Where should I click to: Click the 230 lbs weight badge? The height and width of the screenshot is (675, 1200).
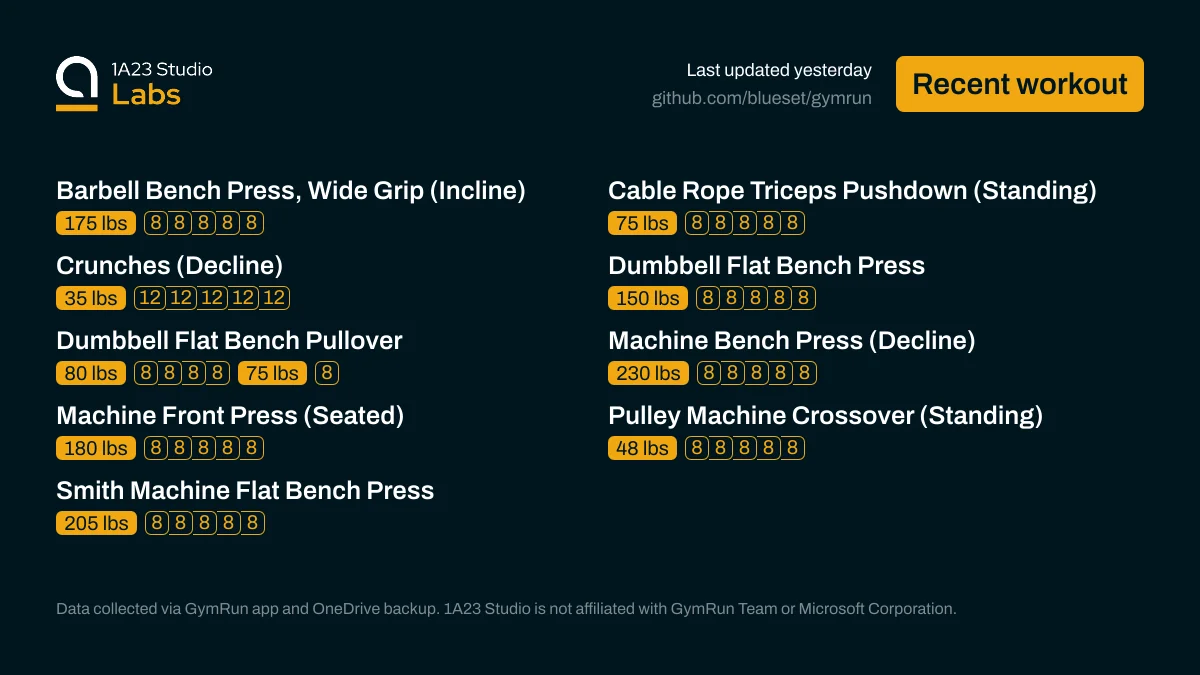point(648,373)
